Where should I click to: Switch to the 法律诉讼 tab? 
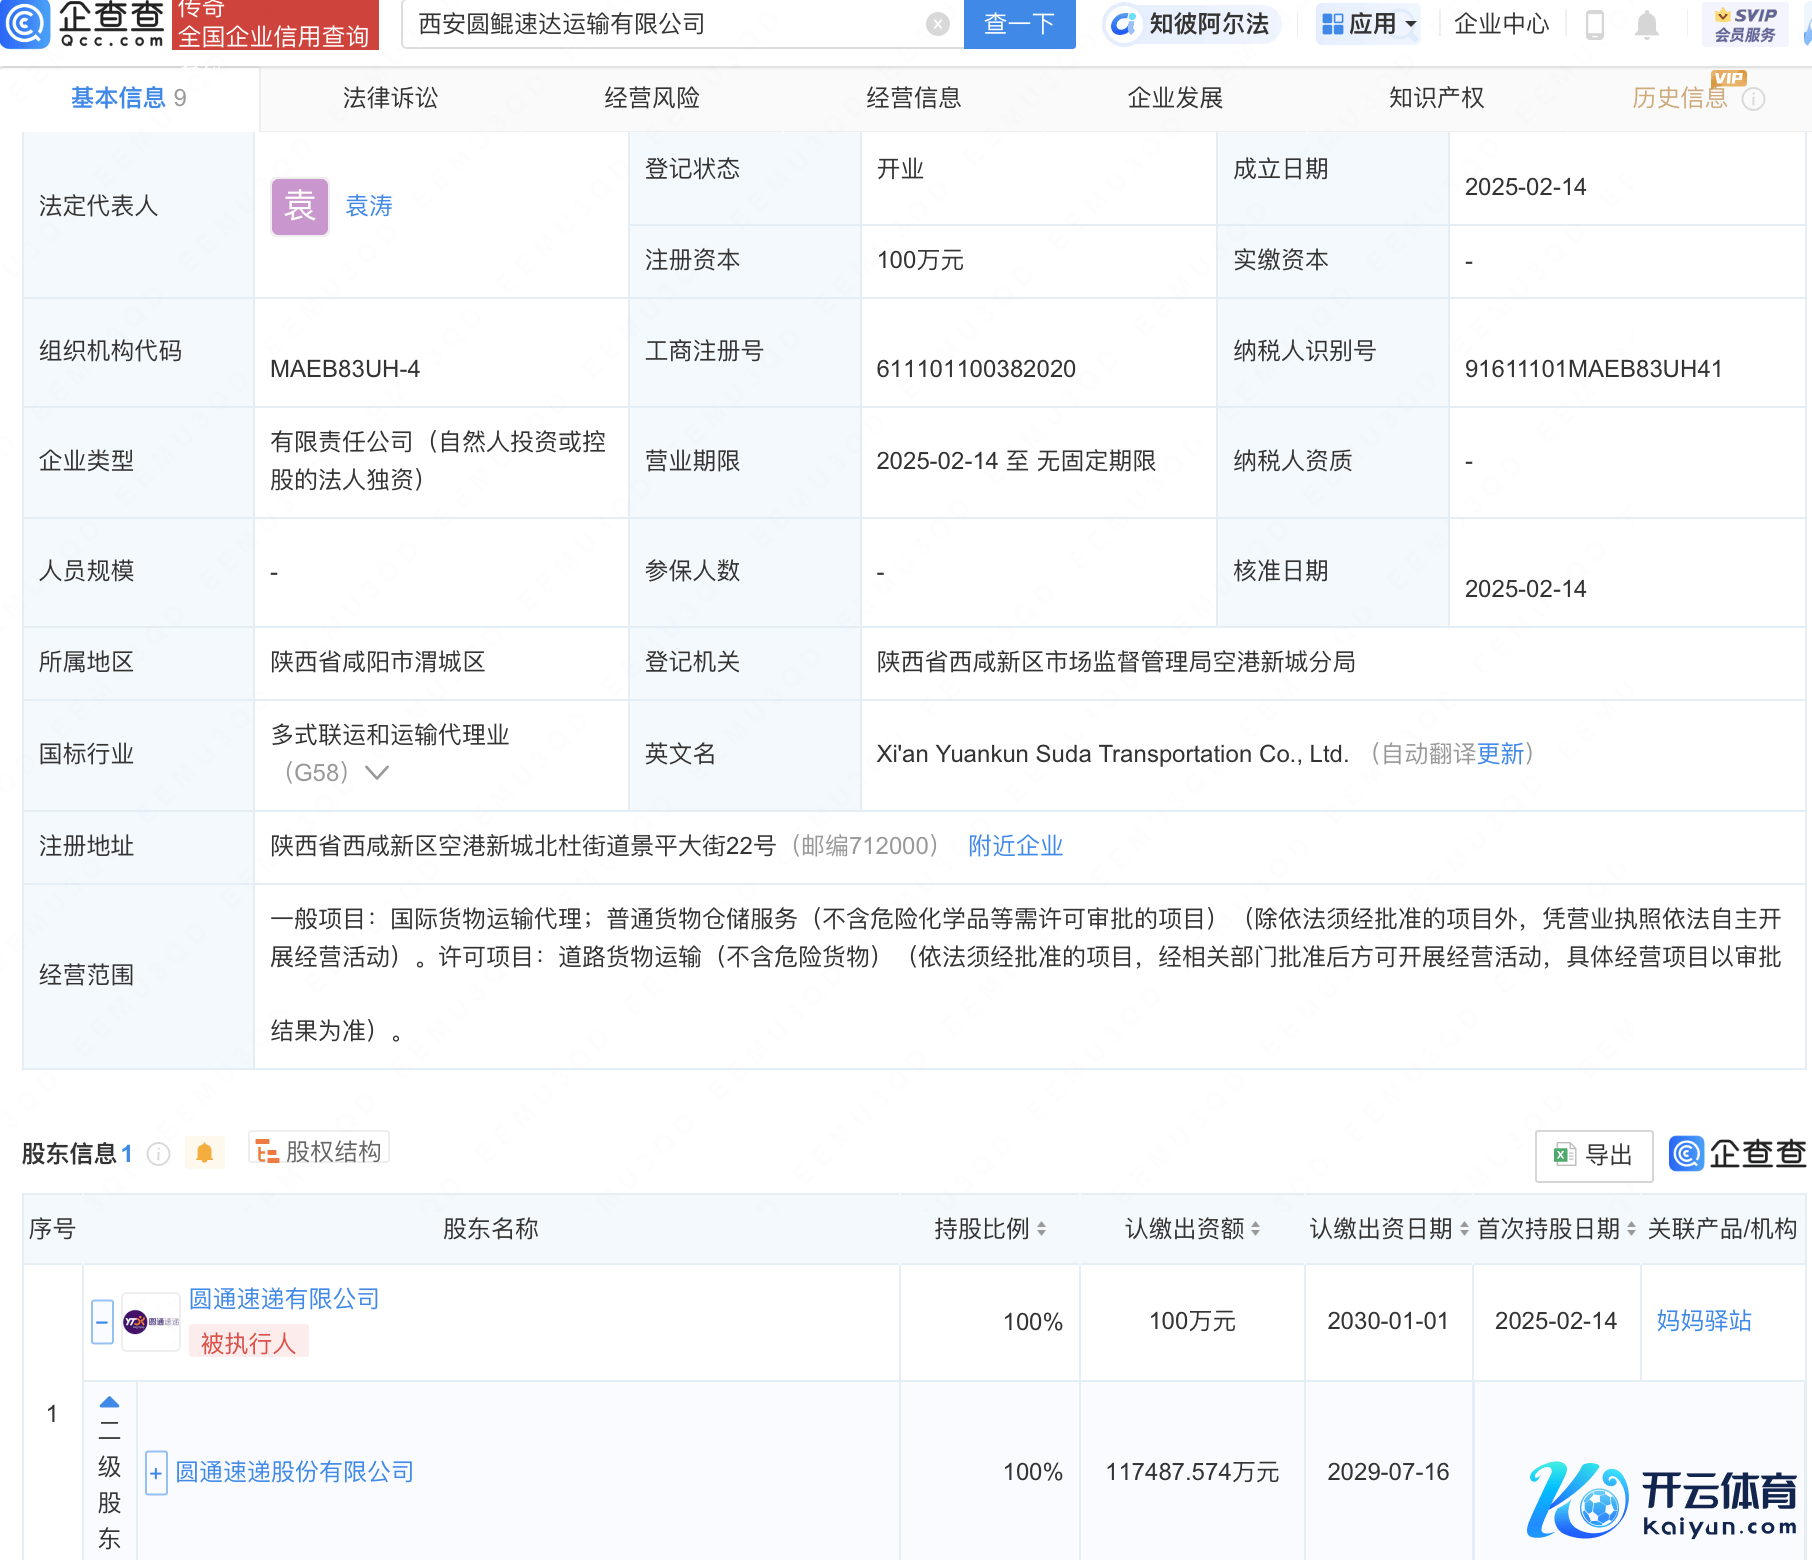(x=390, y=98)
